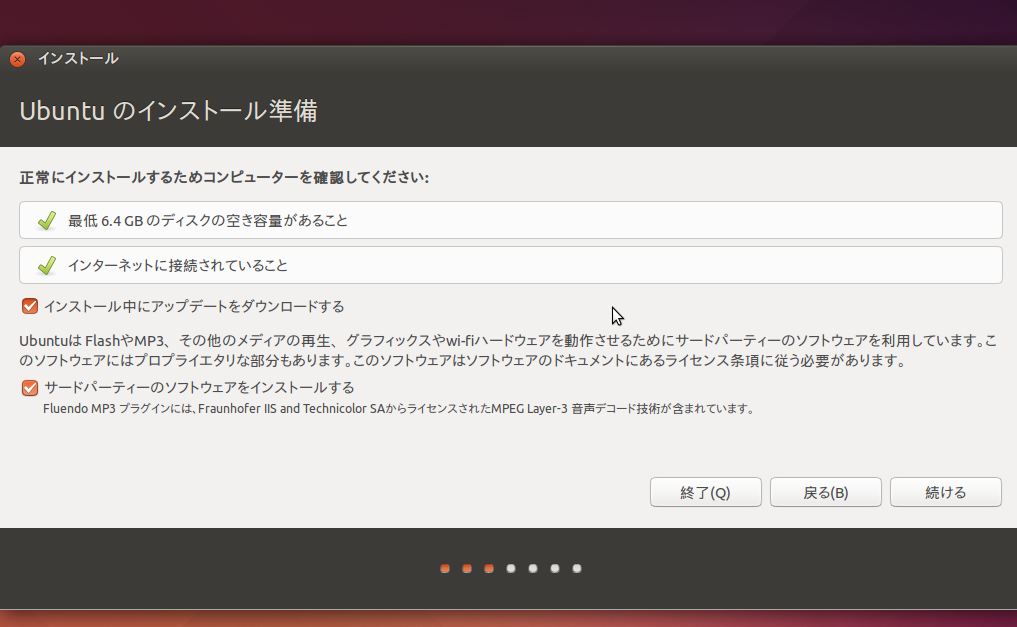Click the 戻る(B) button
Image resolution: width=1017 pixels, height=627 pixels.
pos(826,492)
